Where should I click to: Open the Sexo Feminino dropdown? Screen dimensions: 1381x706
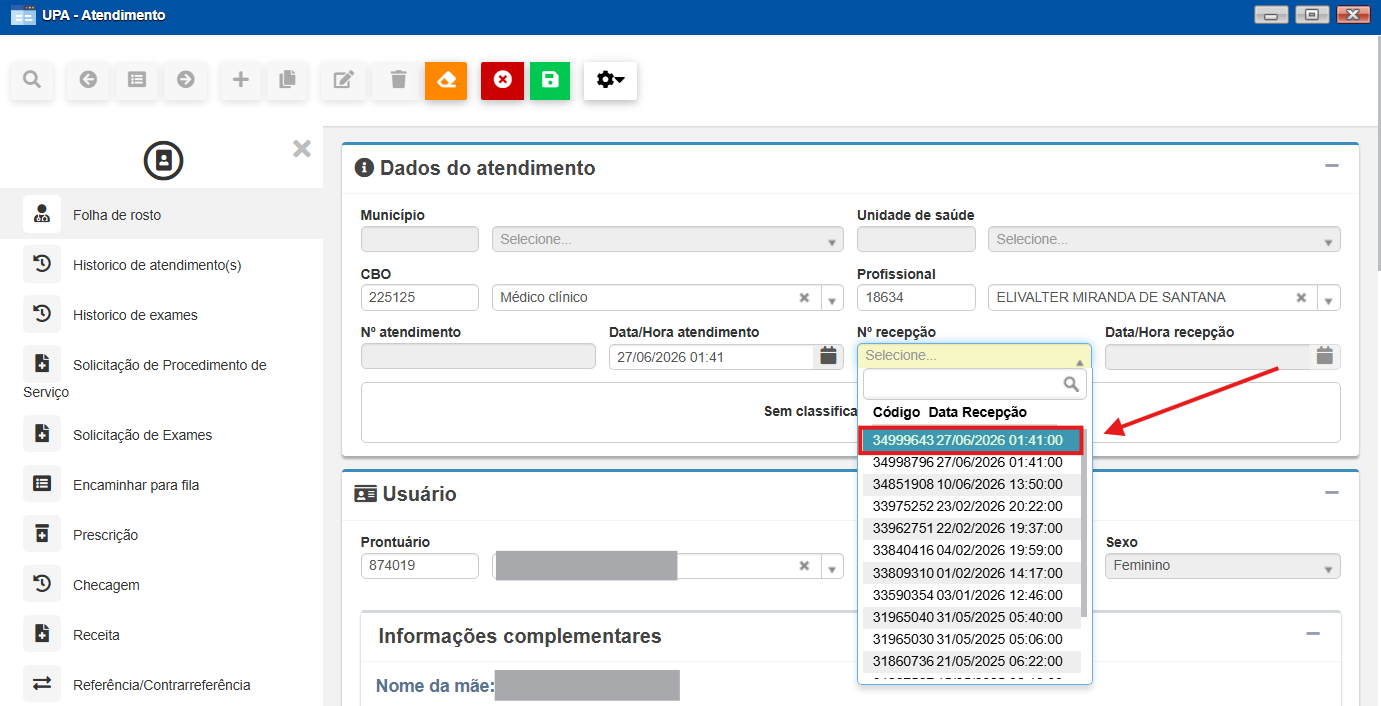(x=1222, y=566)
